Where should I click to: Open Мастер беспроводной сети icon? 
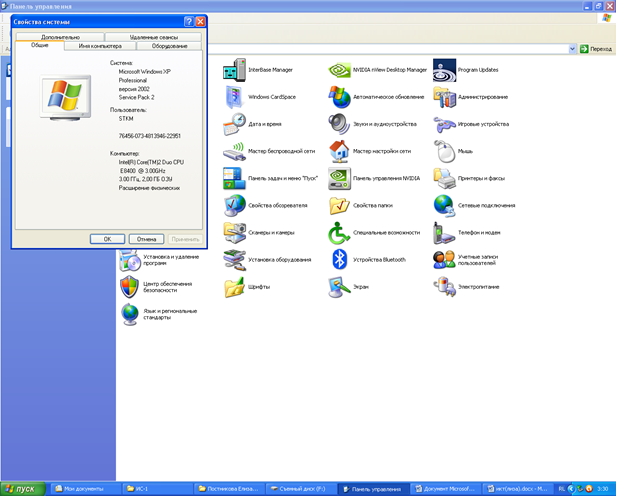235,152
